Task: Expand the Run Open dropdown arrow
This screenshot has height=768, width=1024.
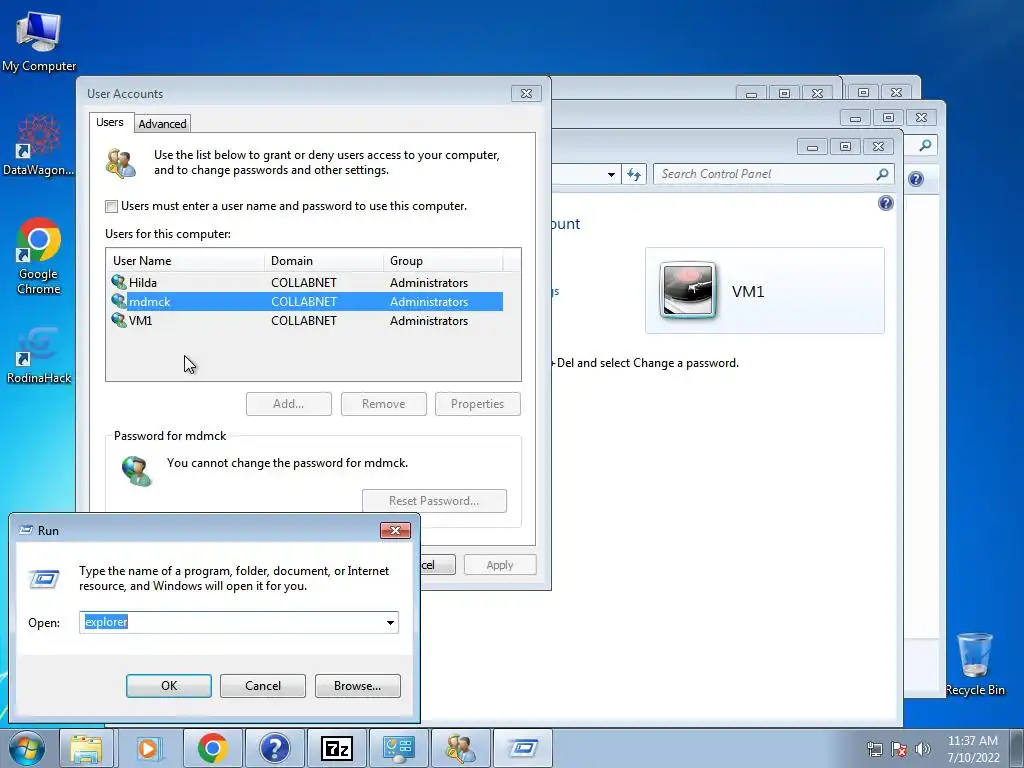Action: [x=391, y=622]
